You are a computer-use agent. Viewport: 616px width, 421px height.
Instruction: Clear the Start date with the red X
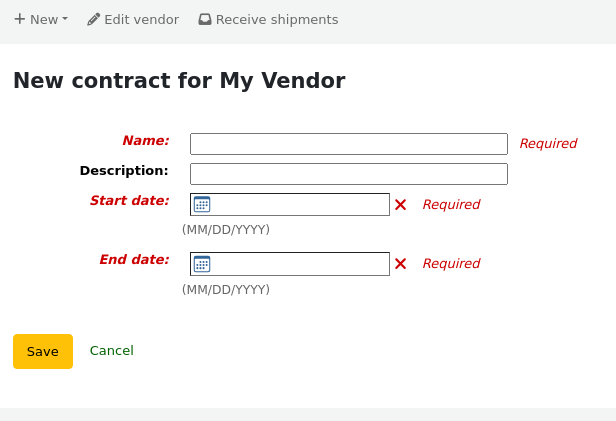pyautogui.click(x=400, y=204)
